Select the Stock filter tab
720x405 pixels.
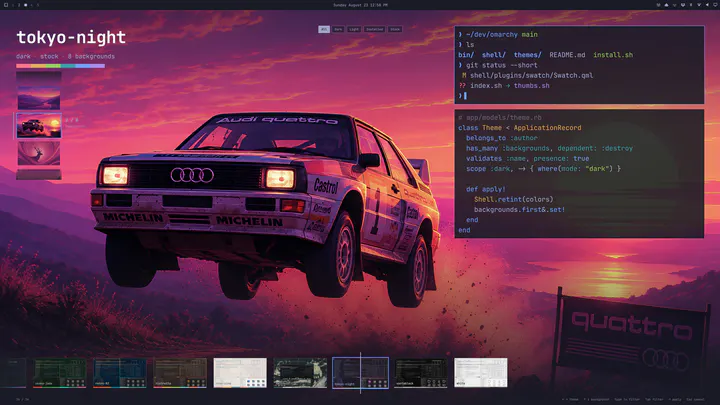(395, 29)
